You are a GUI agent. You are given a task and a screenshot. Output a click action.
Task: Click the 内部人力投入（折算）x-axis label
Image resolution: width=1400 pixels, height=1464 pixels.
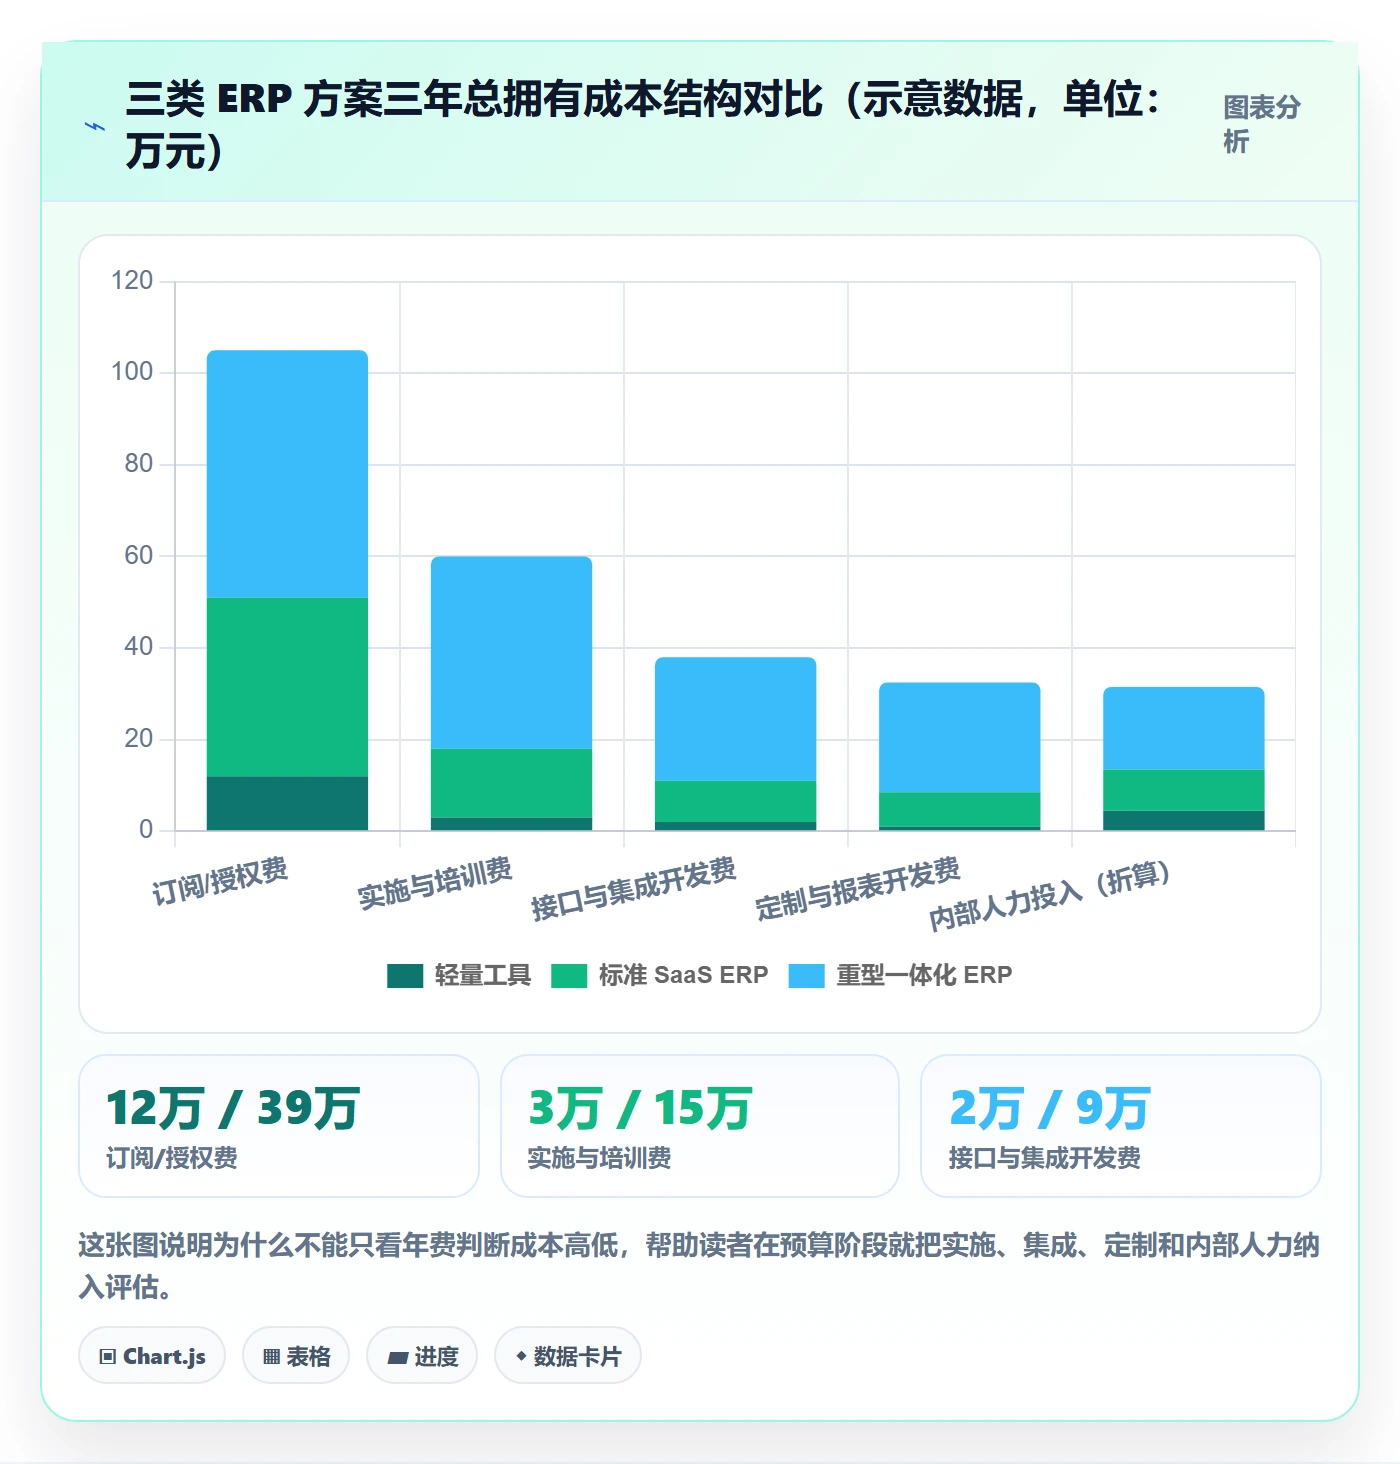pyautogui.click(x=1050, y=894)
